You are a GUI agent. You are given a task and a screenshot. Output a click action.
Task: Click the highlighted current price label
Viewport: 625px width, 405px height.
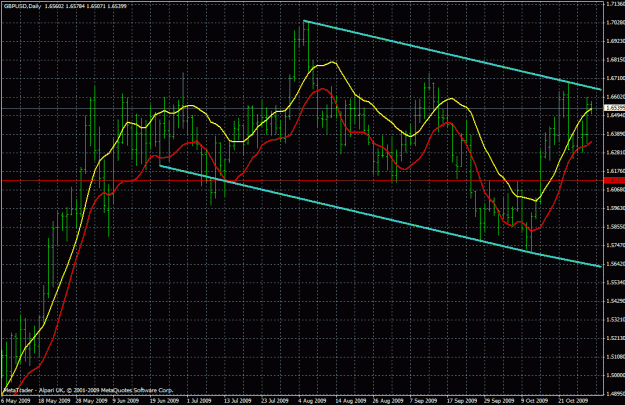point(615,108)
